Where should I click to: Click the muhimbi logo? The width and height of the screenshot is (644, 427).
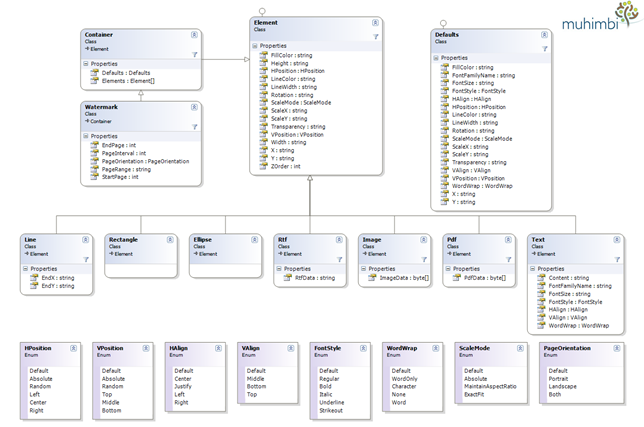coord(602,16)
